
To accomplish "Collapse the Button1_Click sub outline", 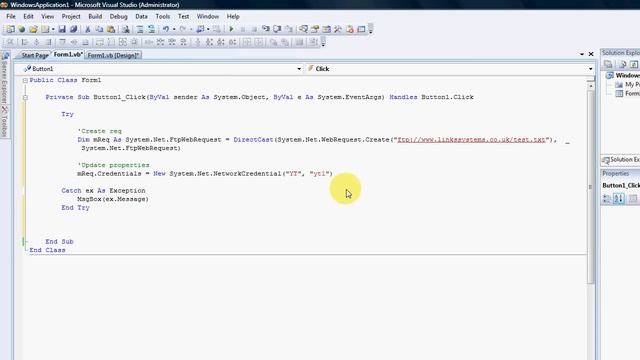I will [25, 98].
